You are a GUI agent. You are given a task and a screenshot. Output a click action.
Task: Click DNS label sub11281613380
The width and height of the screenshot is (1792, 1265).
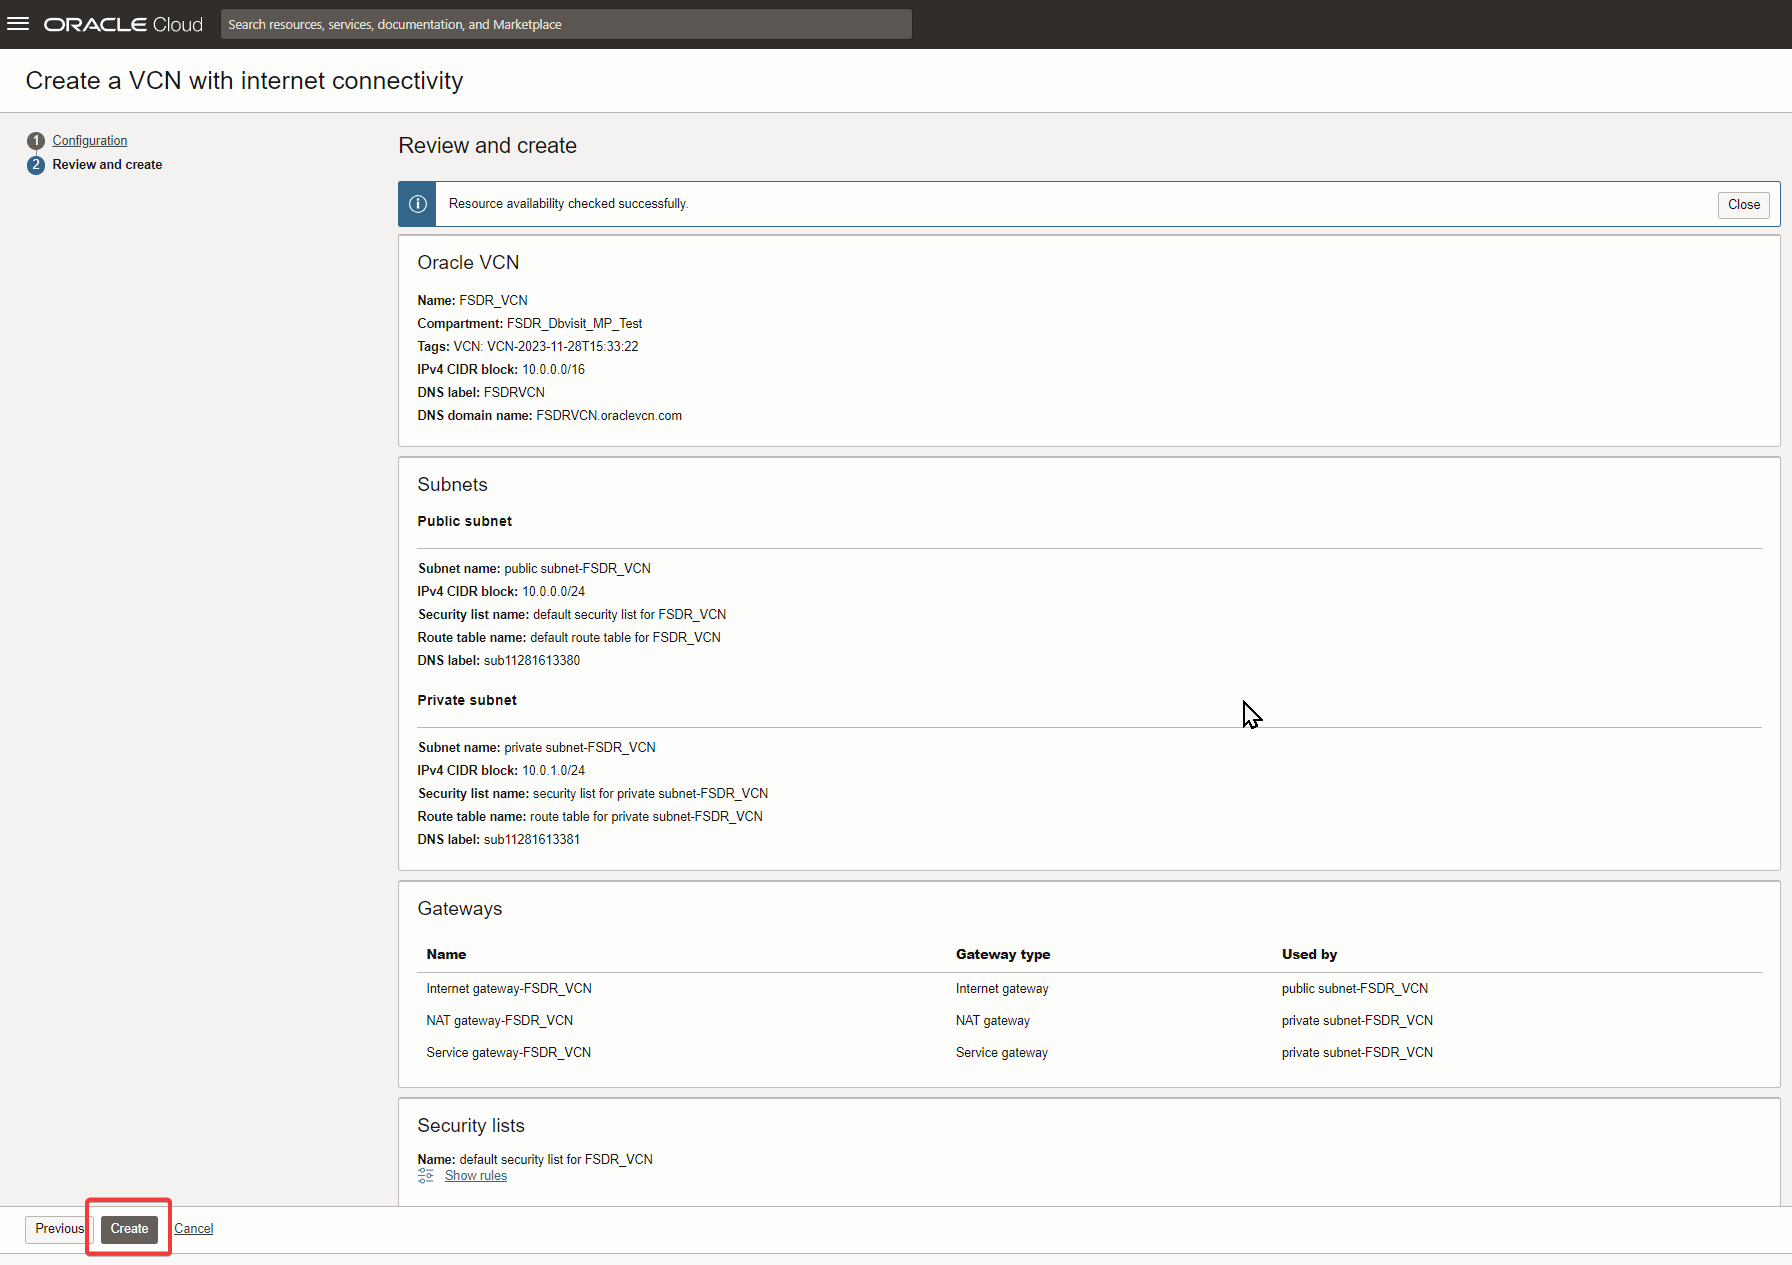532,661
